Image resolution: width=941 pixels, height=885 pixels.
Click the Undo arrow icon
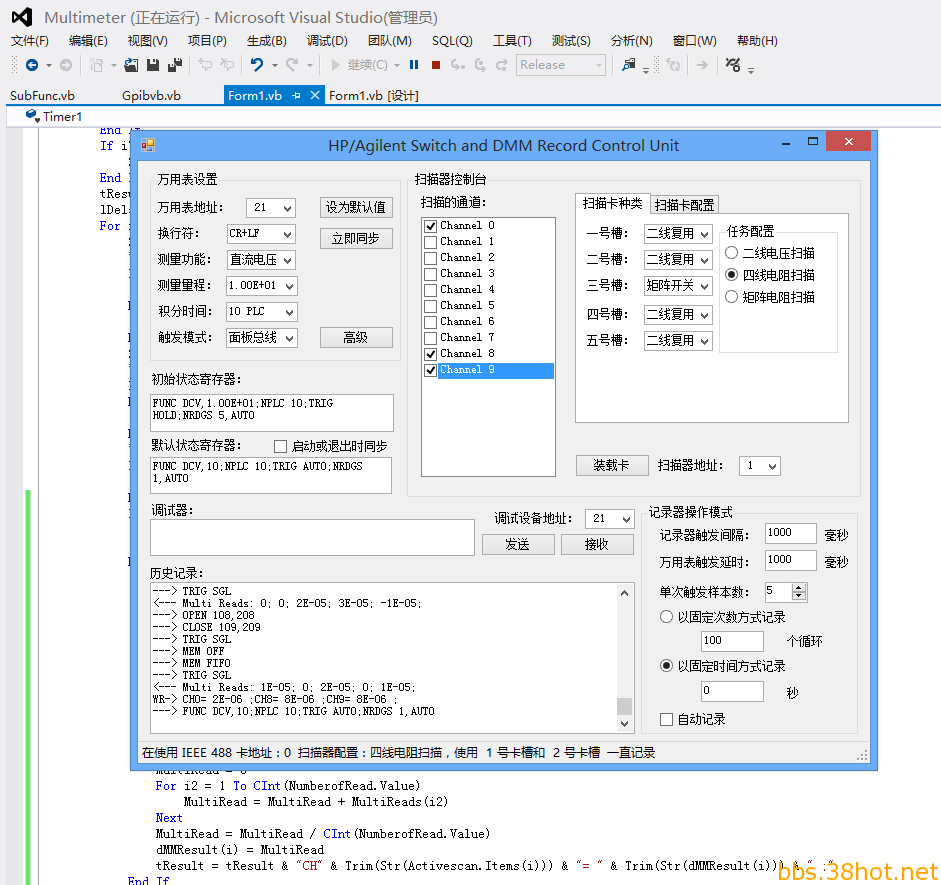257,65
